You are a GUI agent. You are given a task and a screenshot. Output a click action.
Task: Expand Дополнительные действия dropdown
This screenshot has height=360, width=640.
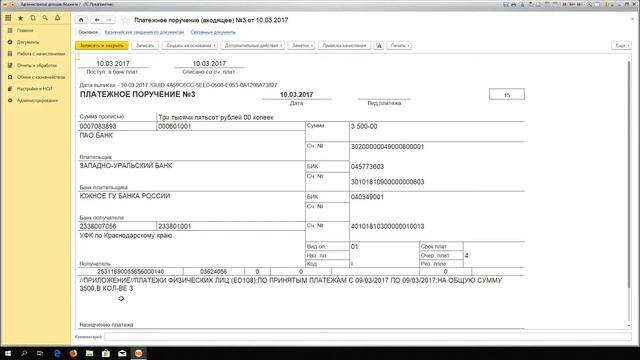click(x=253, y=45)
